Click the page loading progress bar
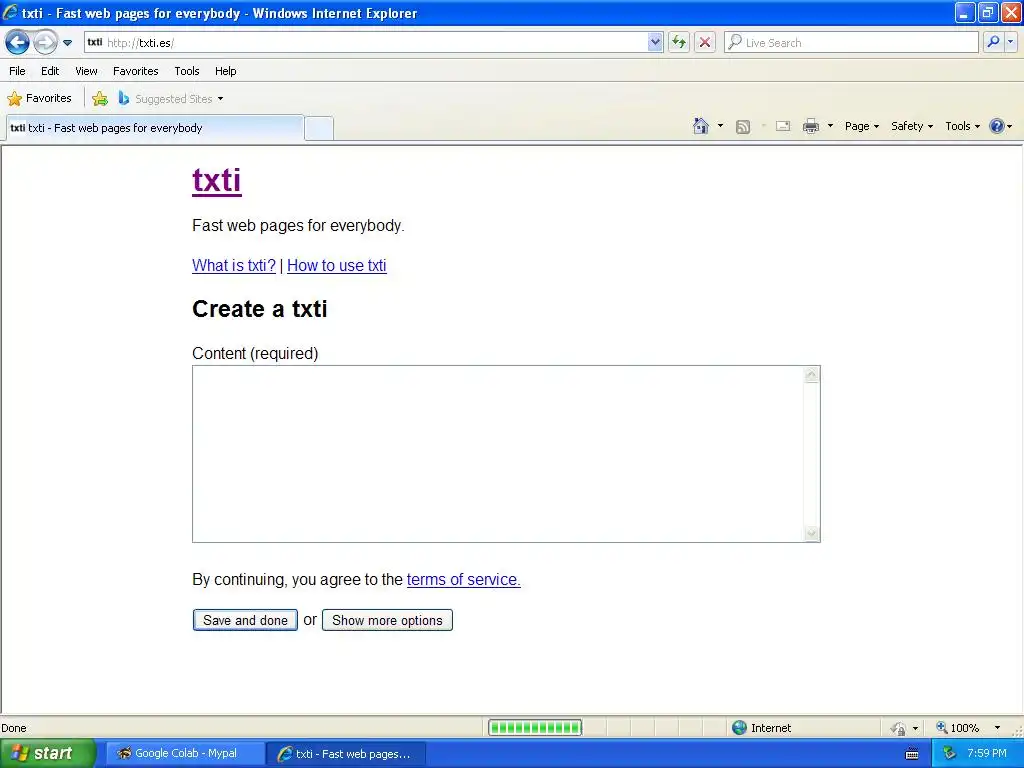The width and height of the screenshot is (1024, 768). pyautogui.click(x=535, y=728)
